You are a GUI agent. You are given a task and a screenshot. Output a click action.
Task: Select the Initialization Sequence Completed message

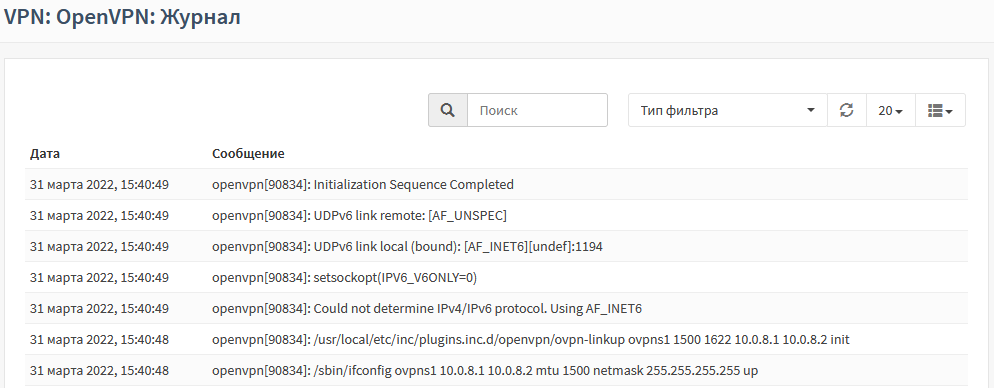click(x=363, y=184)
